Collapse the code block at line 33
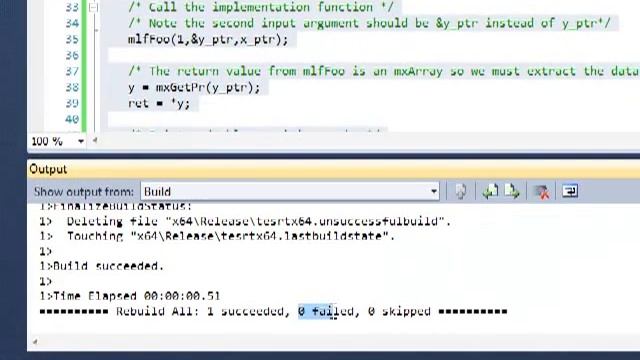 coord(93,7)
